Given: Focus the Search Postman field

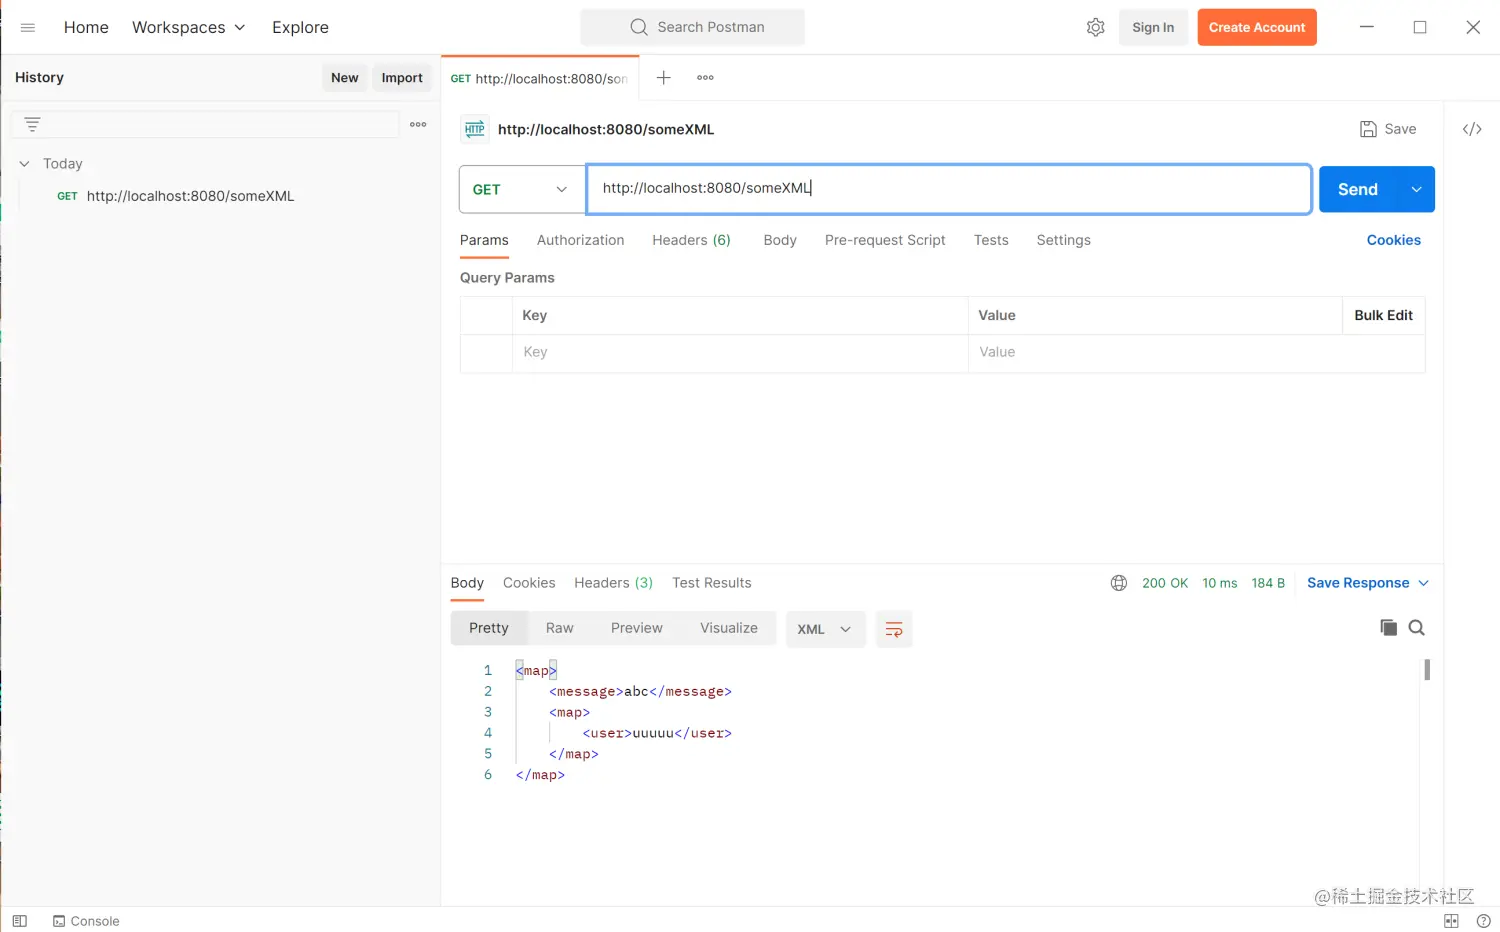Looking at the screenshot, I should click(x=692, y=27).
